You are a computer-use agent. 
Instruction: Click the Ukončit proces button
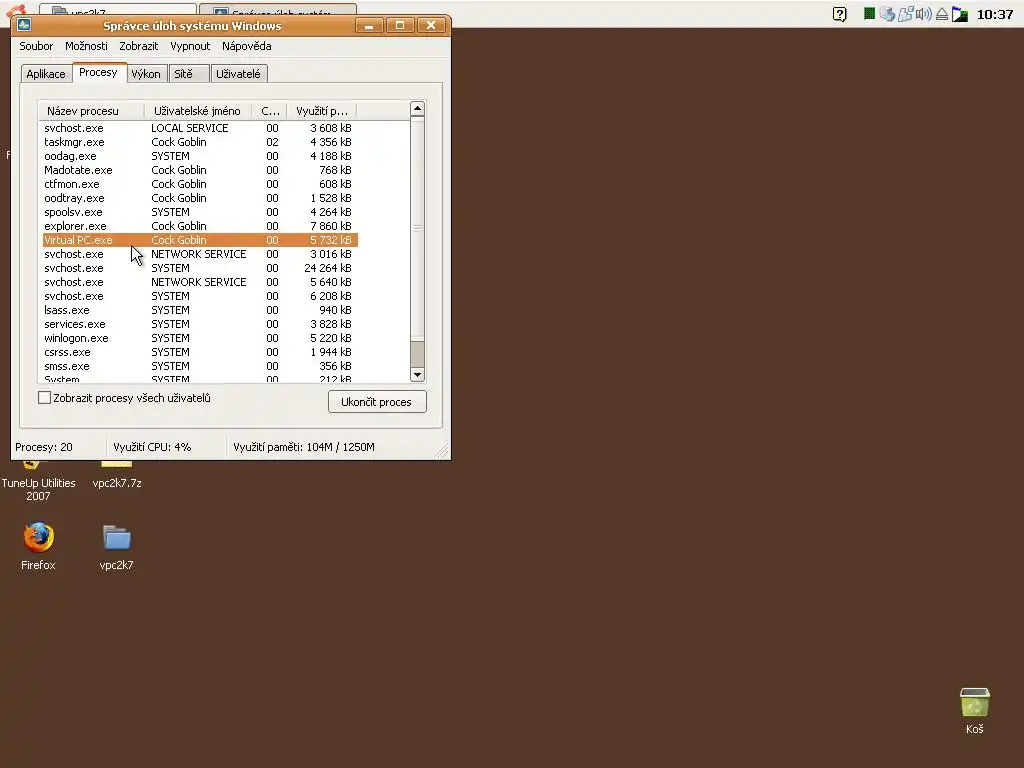click(x=377, y=402)
